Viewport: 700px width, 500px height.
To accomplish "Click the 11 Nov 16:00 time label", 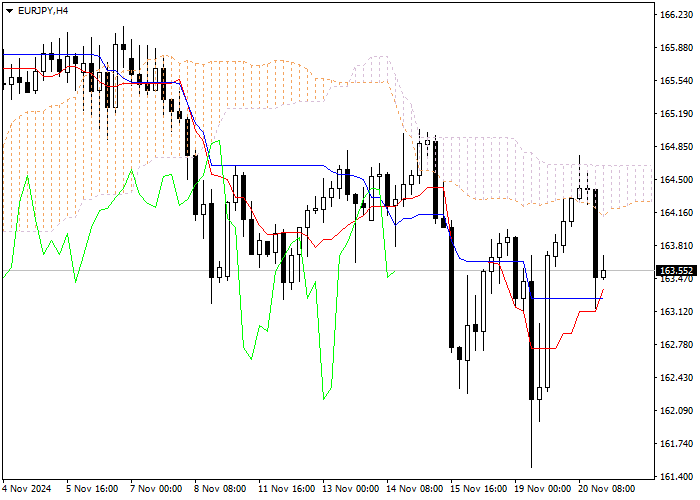I will 287,489.
